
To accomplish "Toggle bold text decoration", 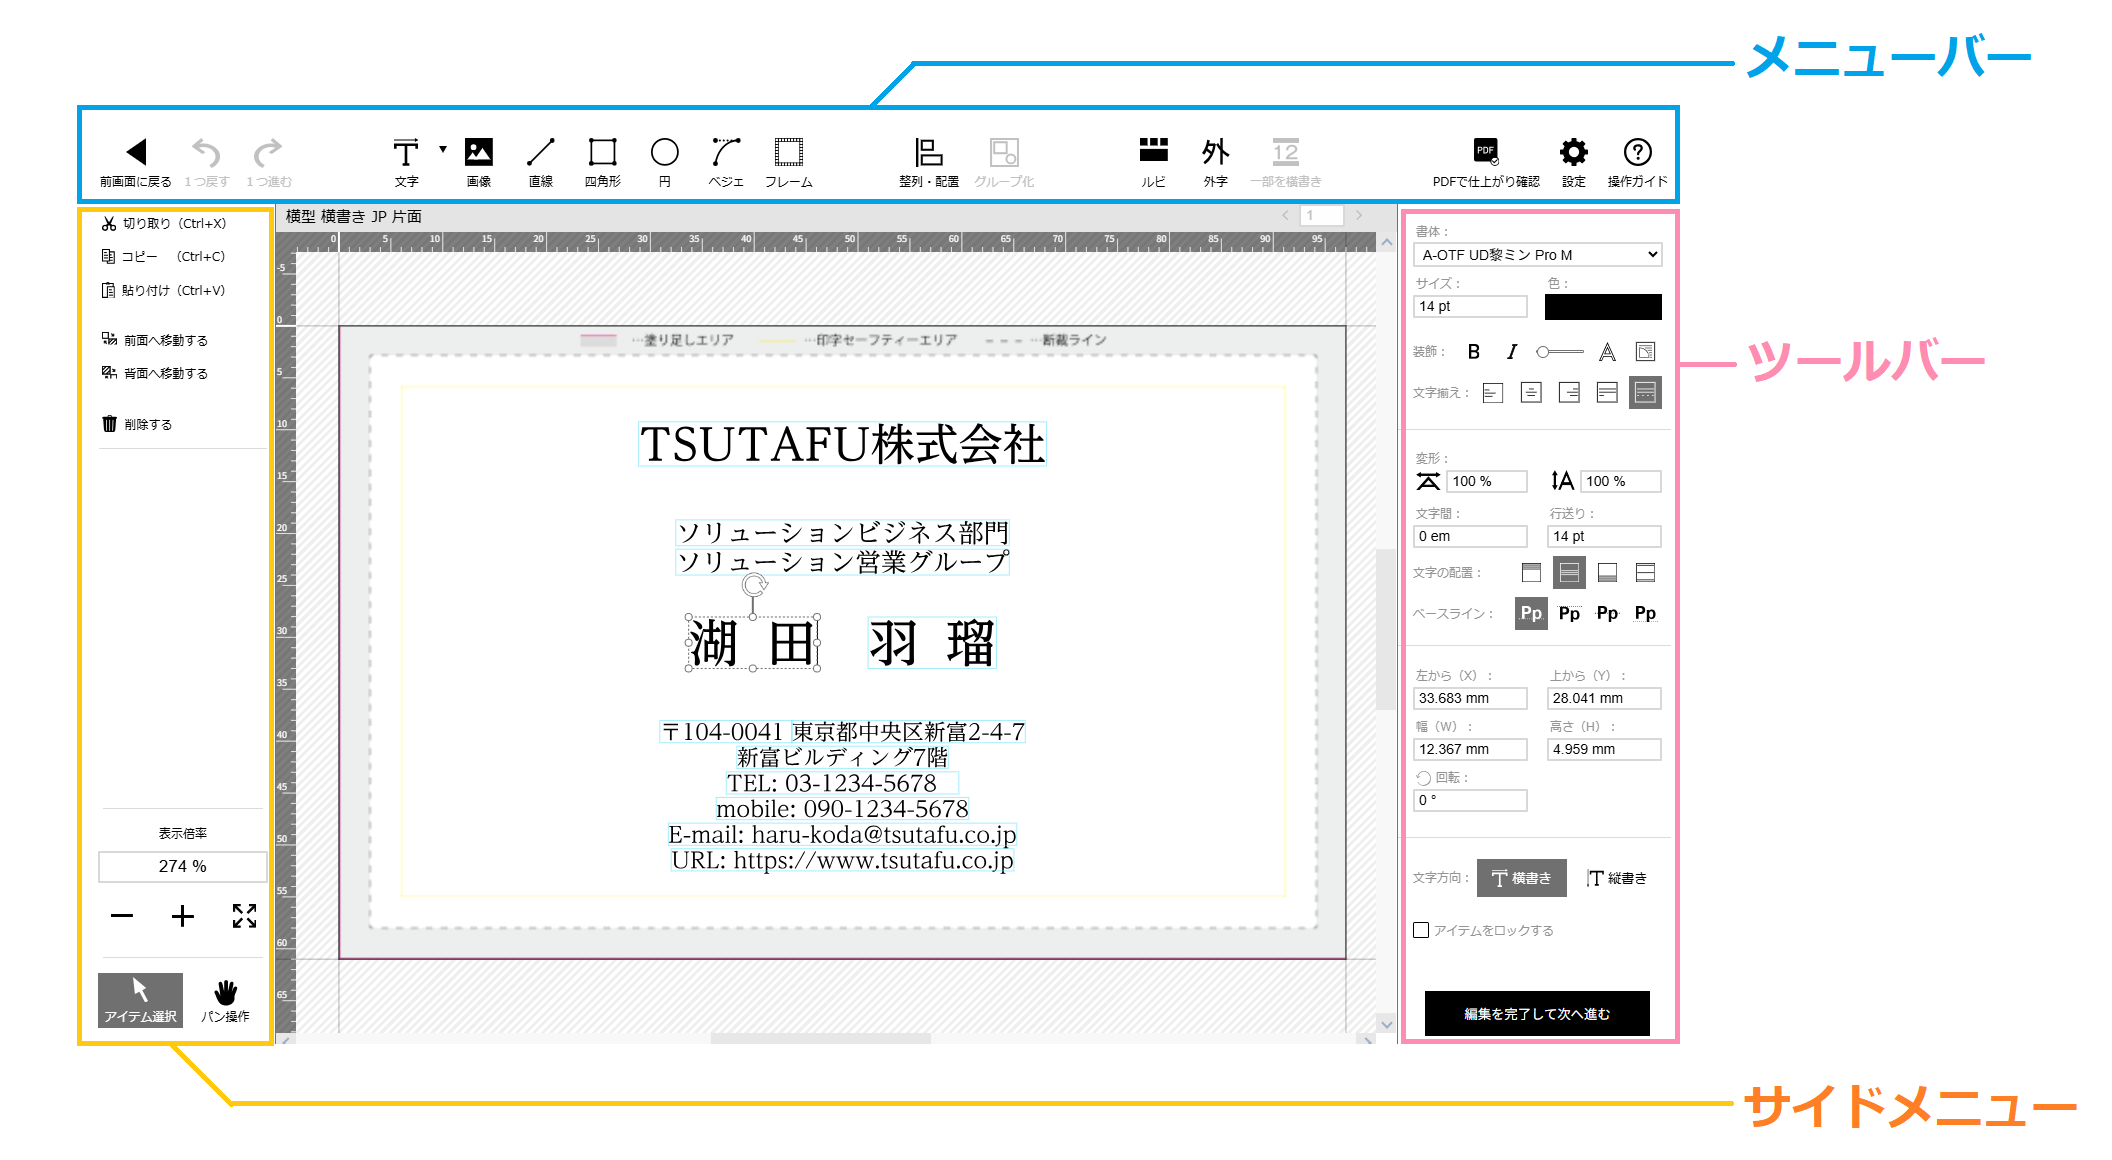I will tap(1473, 352).
